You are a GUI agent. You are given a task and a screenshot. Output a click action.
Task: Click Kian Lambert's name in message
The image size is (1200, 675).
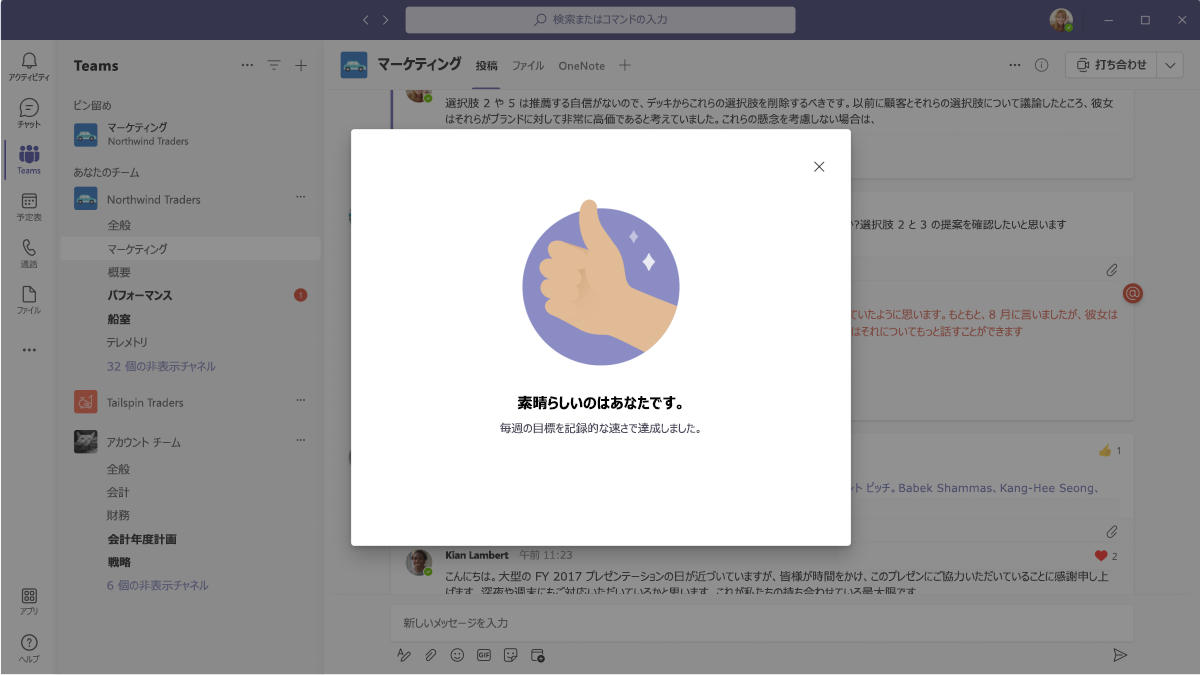click(477, 554)
